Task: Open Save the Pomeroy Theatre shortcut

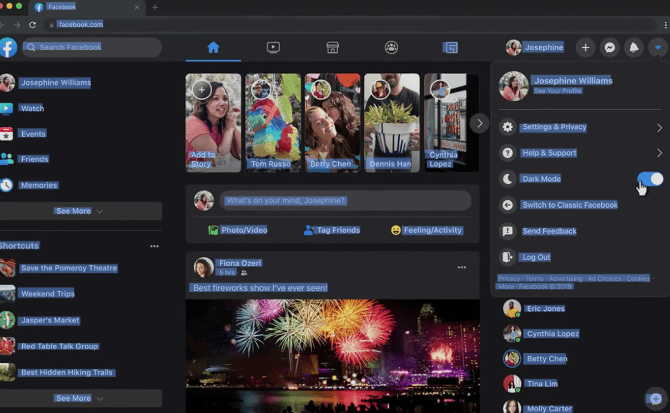Action: [x=68, y=268]
